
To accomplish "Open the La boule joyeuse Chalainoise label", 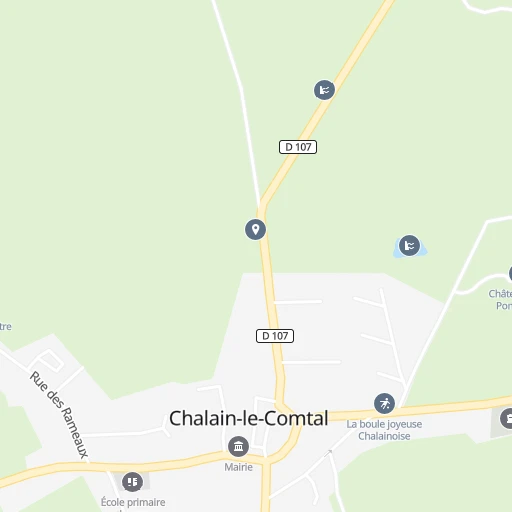I will 384,430.
